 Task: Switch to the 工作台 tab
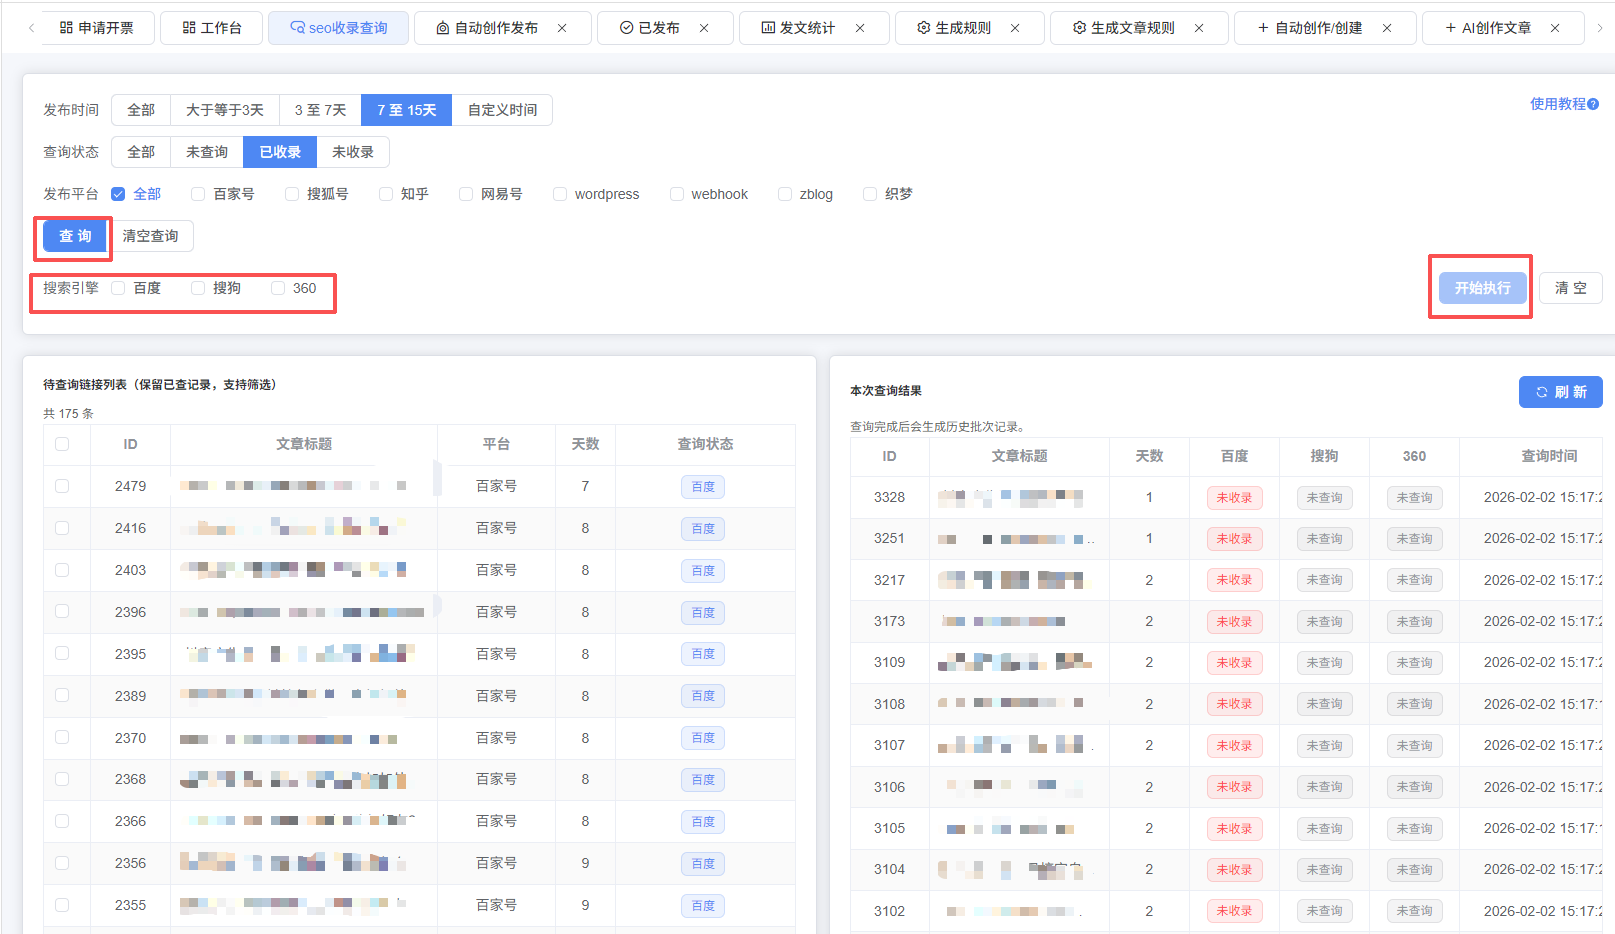(x=212, y=28)
